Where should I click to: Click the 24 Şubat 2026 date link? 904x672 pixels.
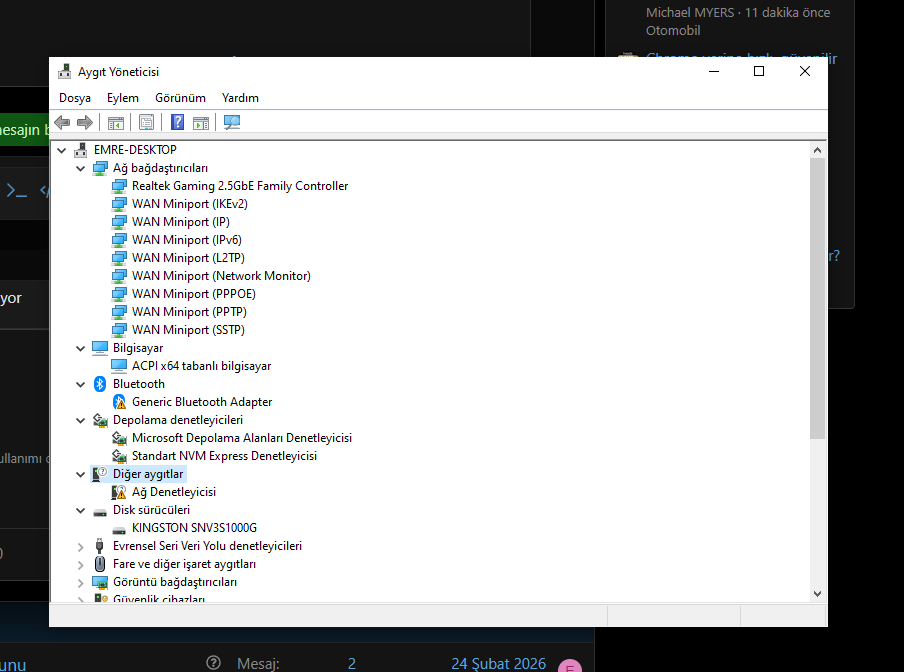point(498,663)
